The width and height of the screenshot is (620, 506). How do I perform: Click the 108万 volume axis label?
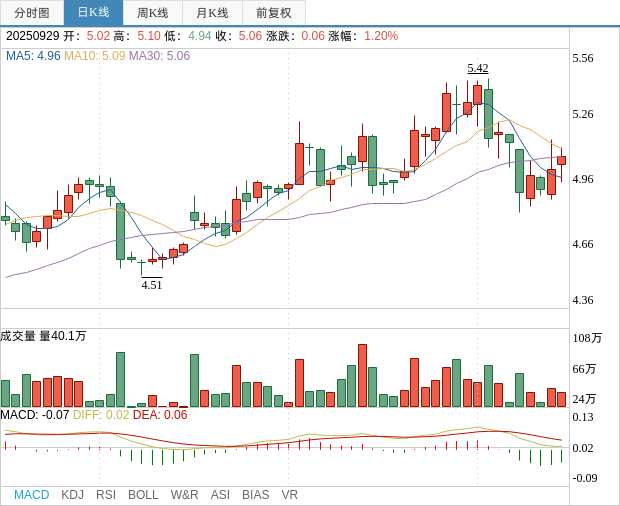click(587, 338)
